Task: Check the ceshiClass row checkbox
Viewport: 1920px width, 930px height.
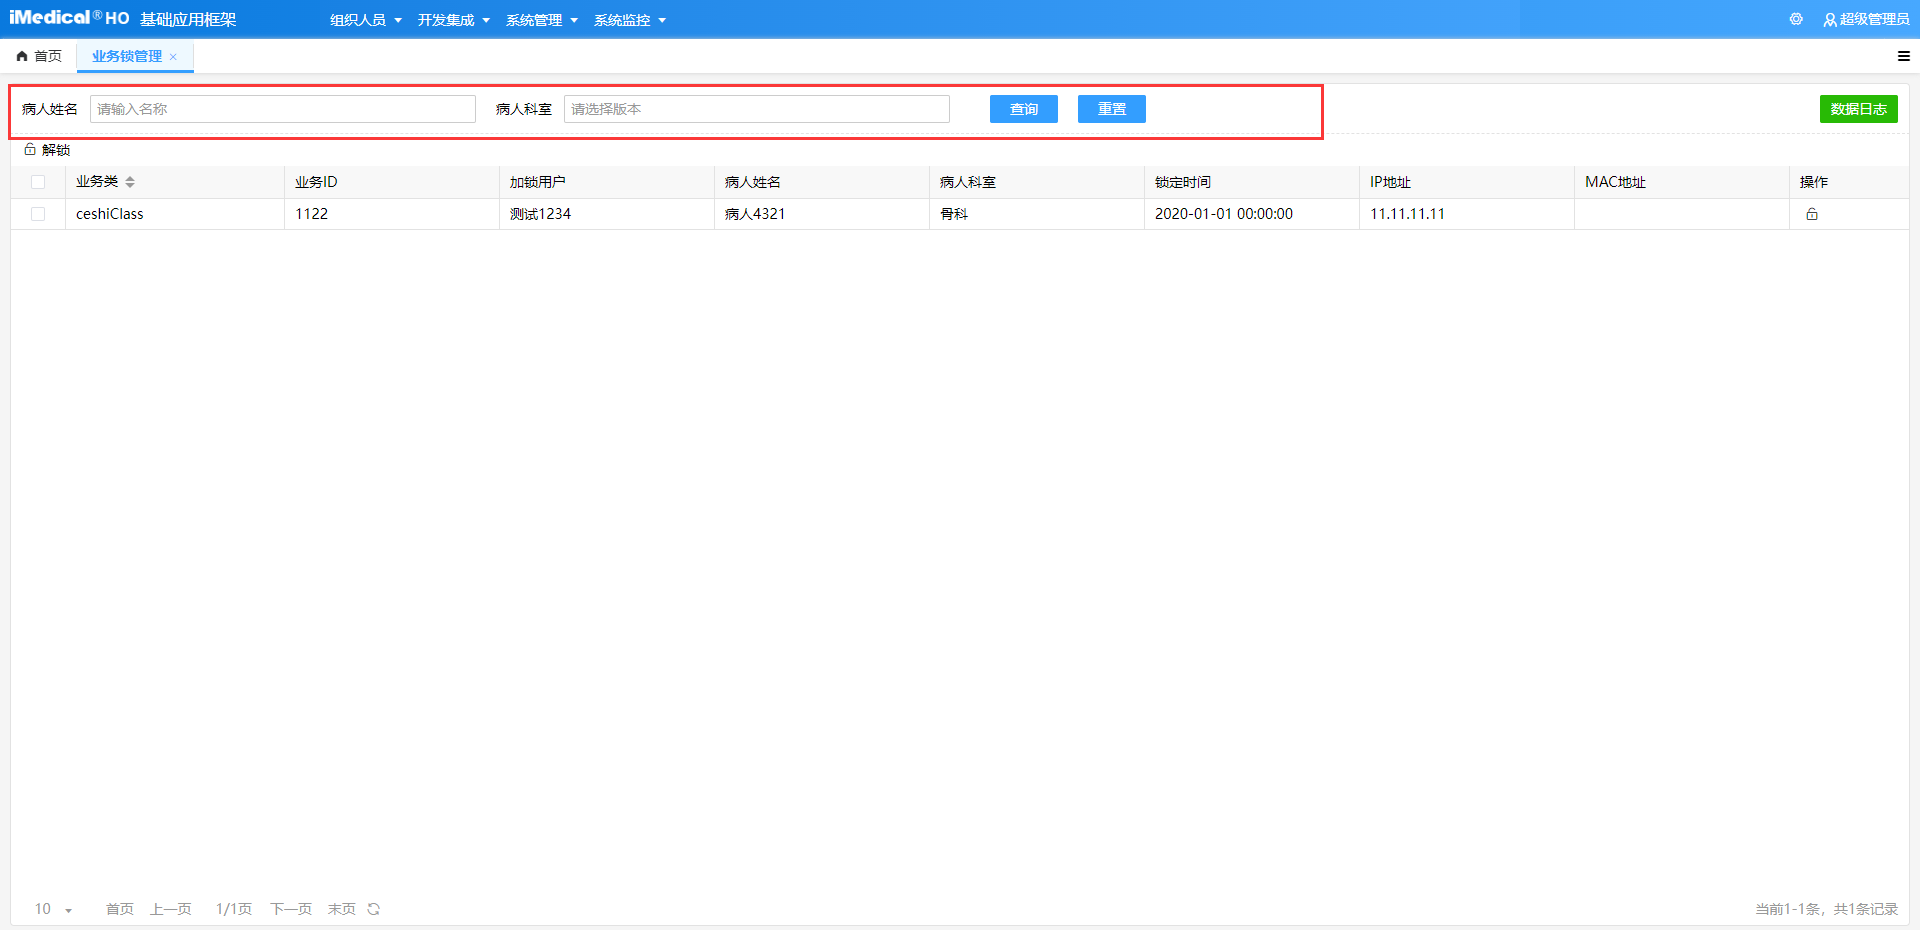Action: tap(38, 214)
